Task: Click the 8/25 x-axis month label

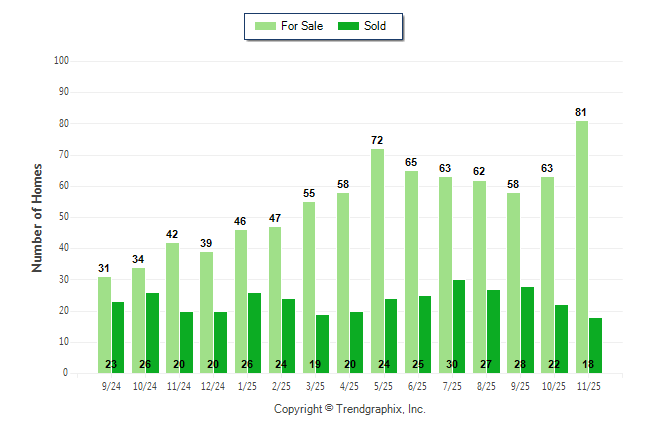Action: [x=486, y=384]
